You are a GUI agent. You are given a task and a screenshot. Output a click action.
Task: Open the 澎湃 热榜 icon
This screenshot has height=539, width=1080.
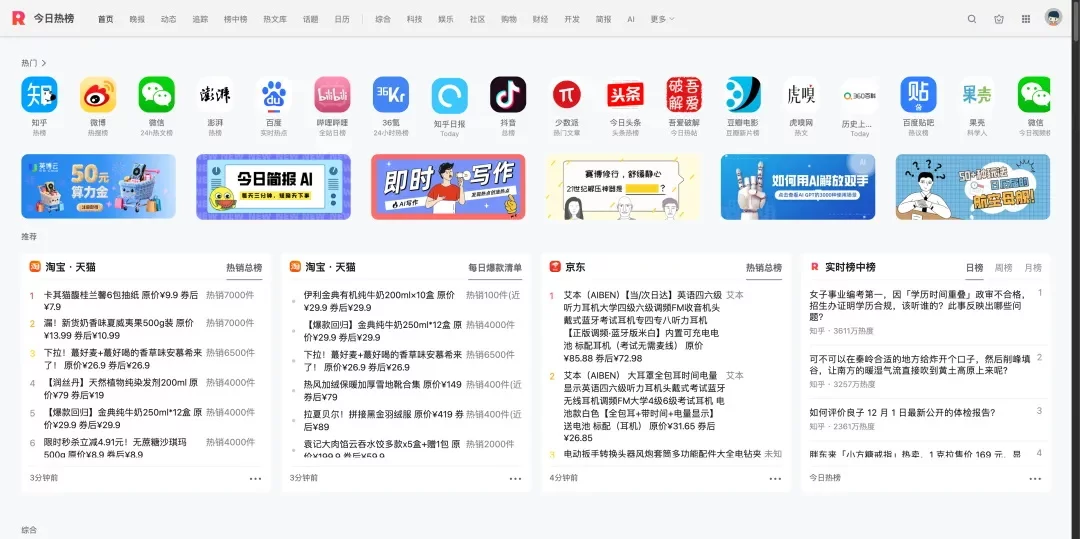coord(215,95)
